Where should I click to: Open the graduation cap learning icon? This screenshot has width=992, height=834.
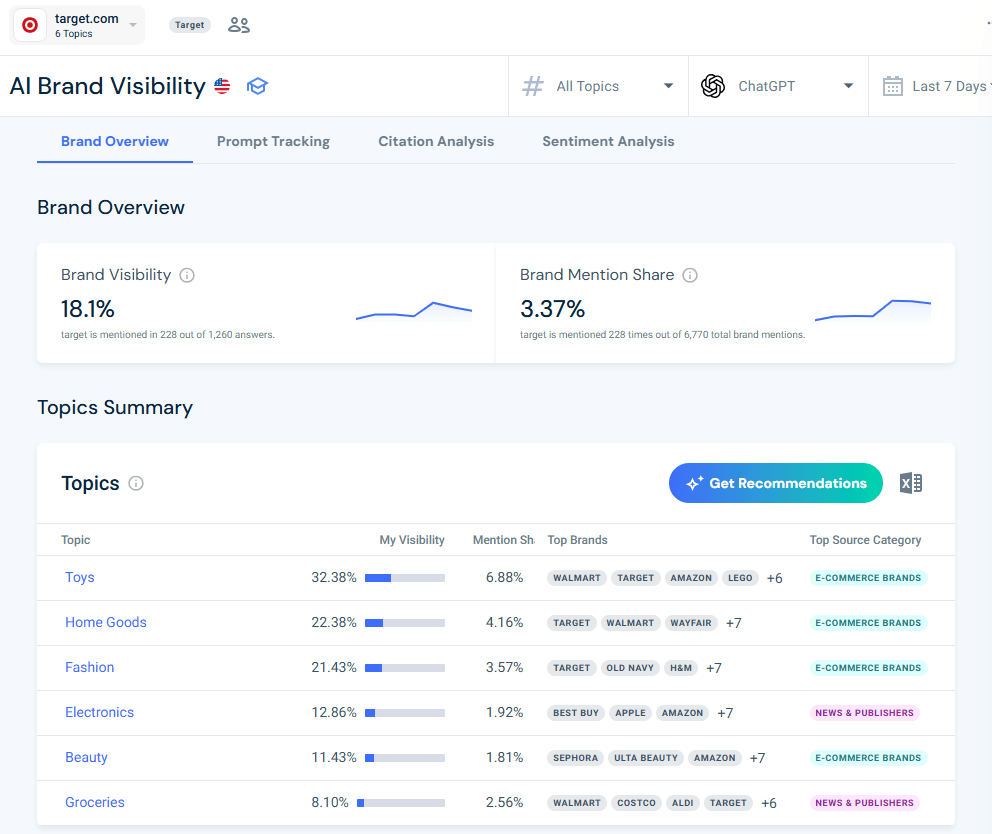257,86
